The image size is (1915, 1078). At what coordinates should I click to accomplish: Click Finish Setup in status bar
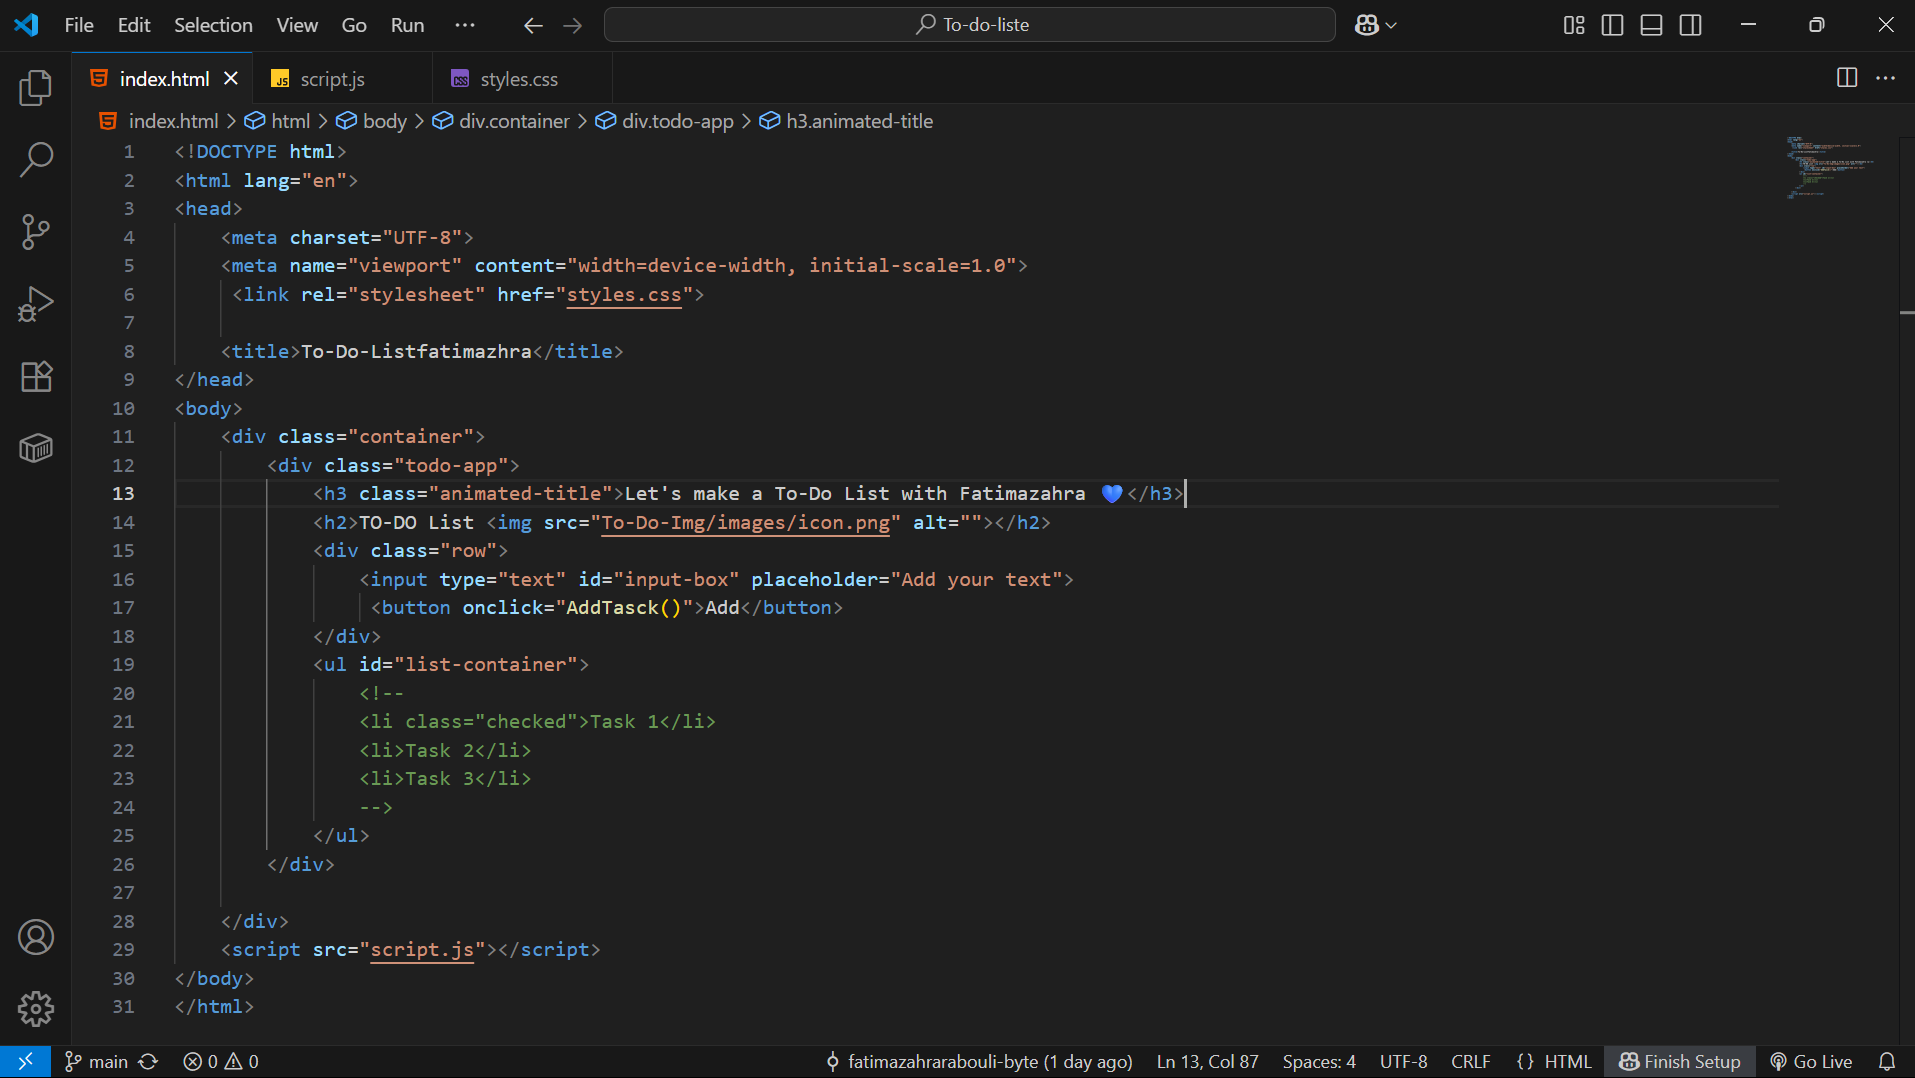1680,1061
